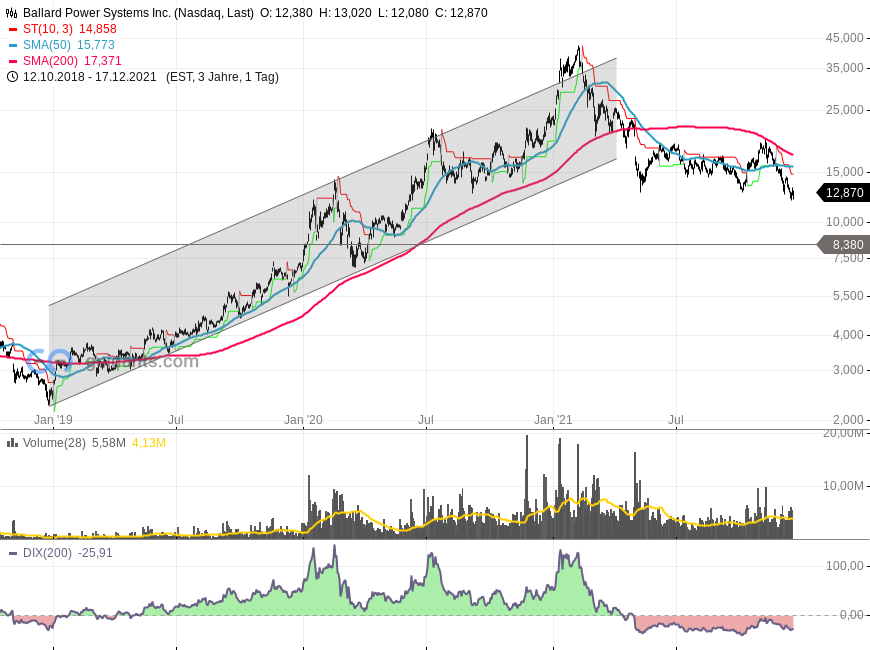Click the 0,00 DIX axis label

[x=851, y=615]
